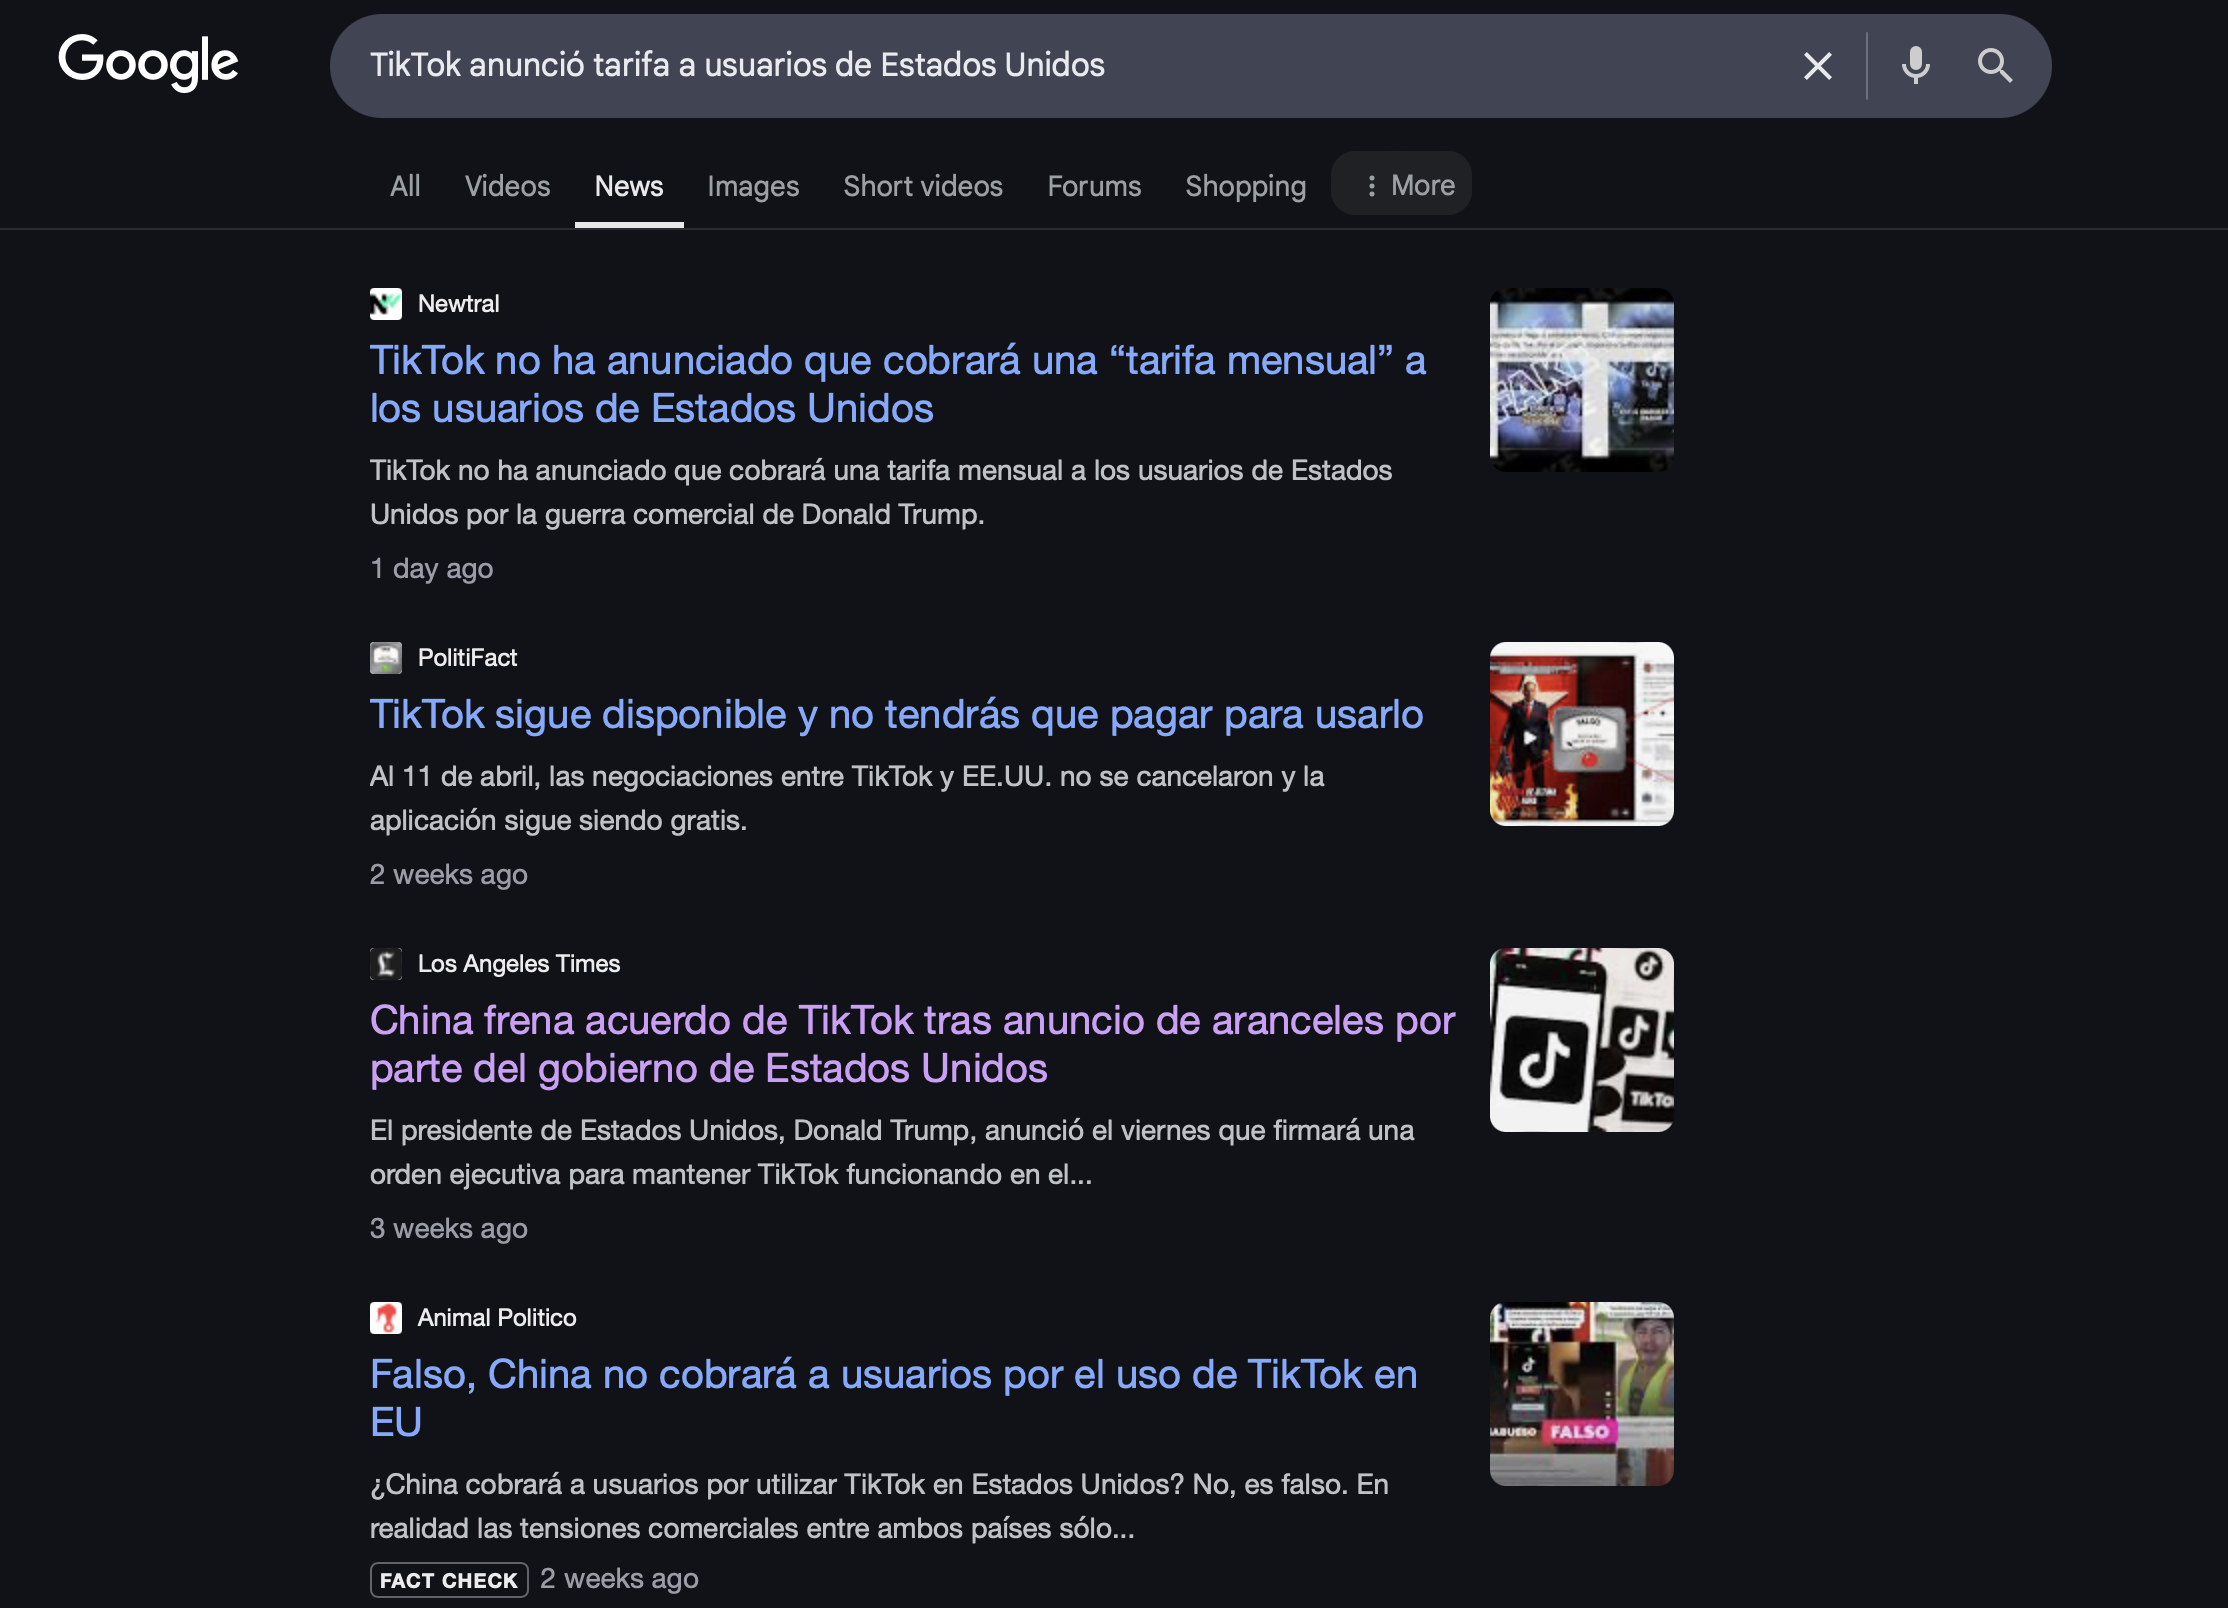Open the Images tab
2228x1608 pixels.
[753, 186]
